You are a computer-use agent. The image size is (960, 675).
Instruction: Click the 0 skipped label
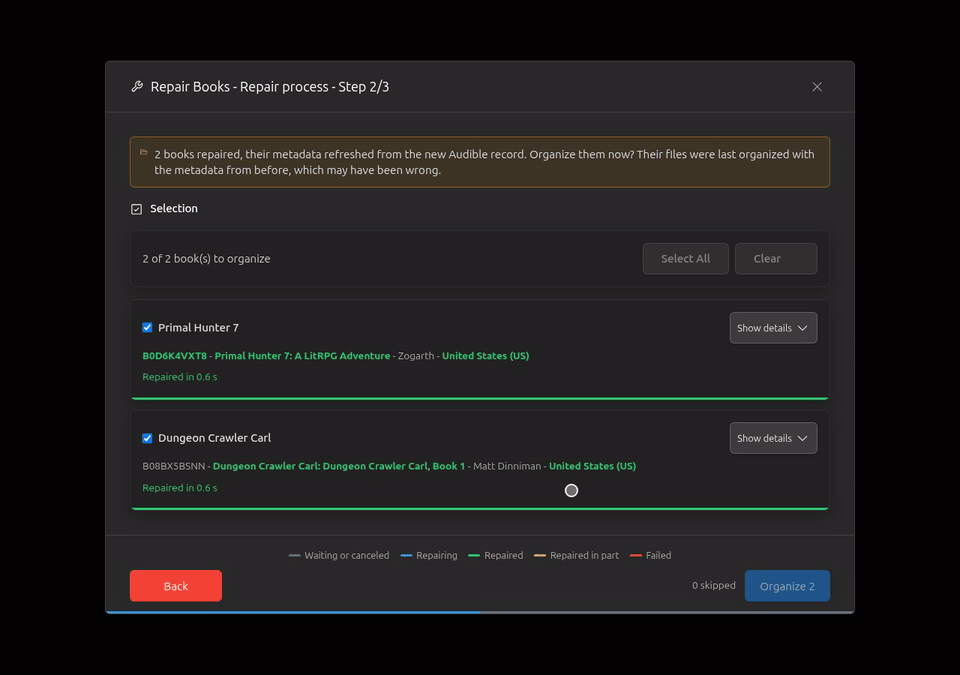[713, 585]
